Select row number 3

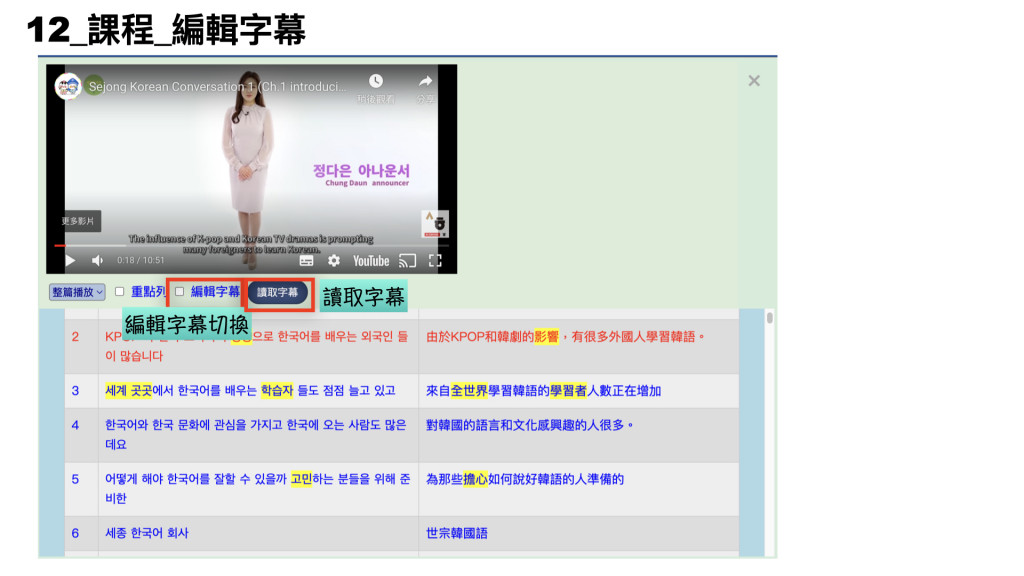[75, 391]
